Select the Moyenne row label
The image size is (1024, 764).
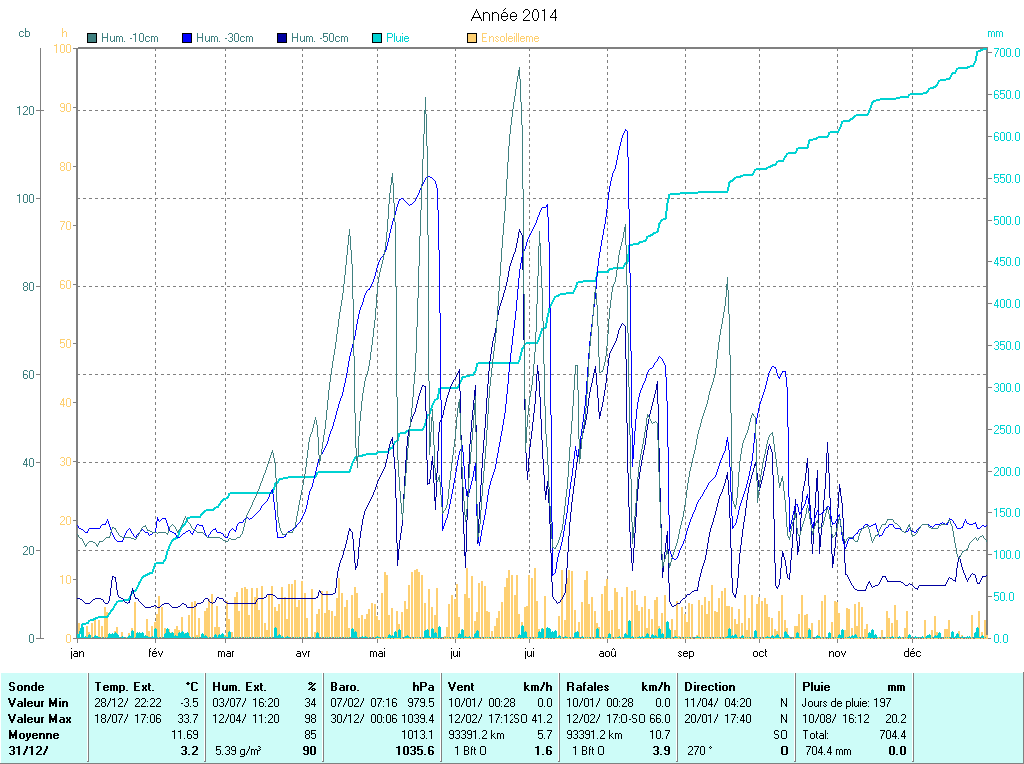pos(34,735)
